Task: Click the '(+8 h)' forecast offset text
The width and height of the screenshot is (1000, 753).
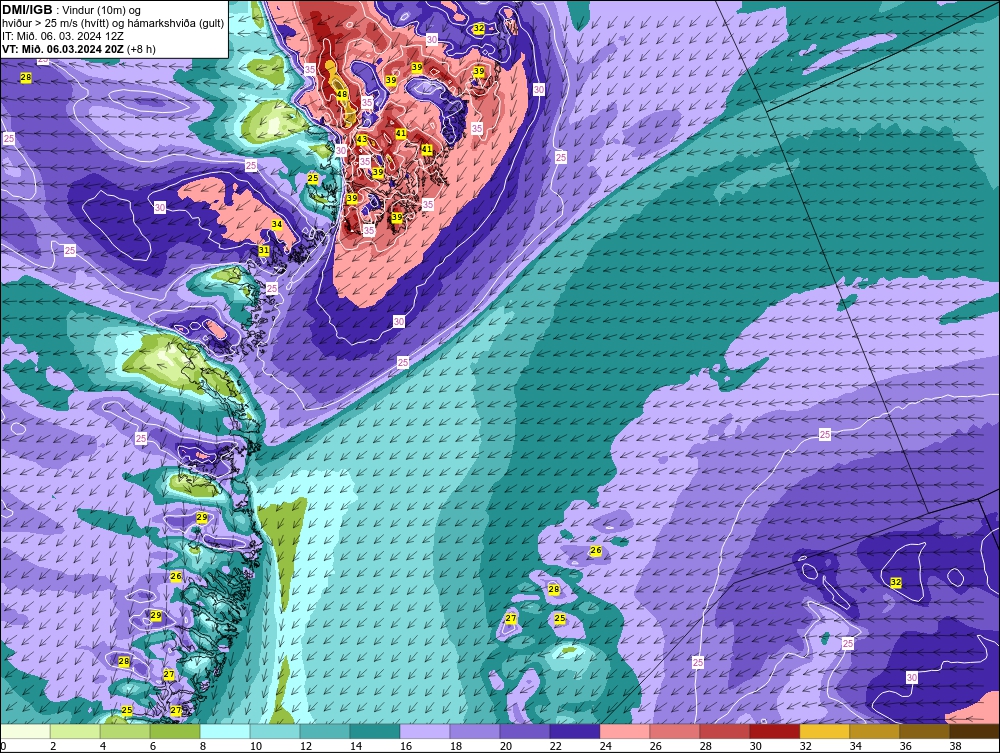Action: pyautogui.click(x=141, y=49)
